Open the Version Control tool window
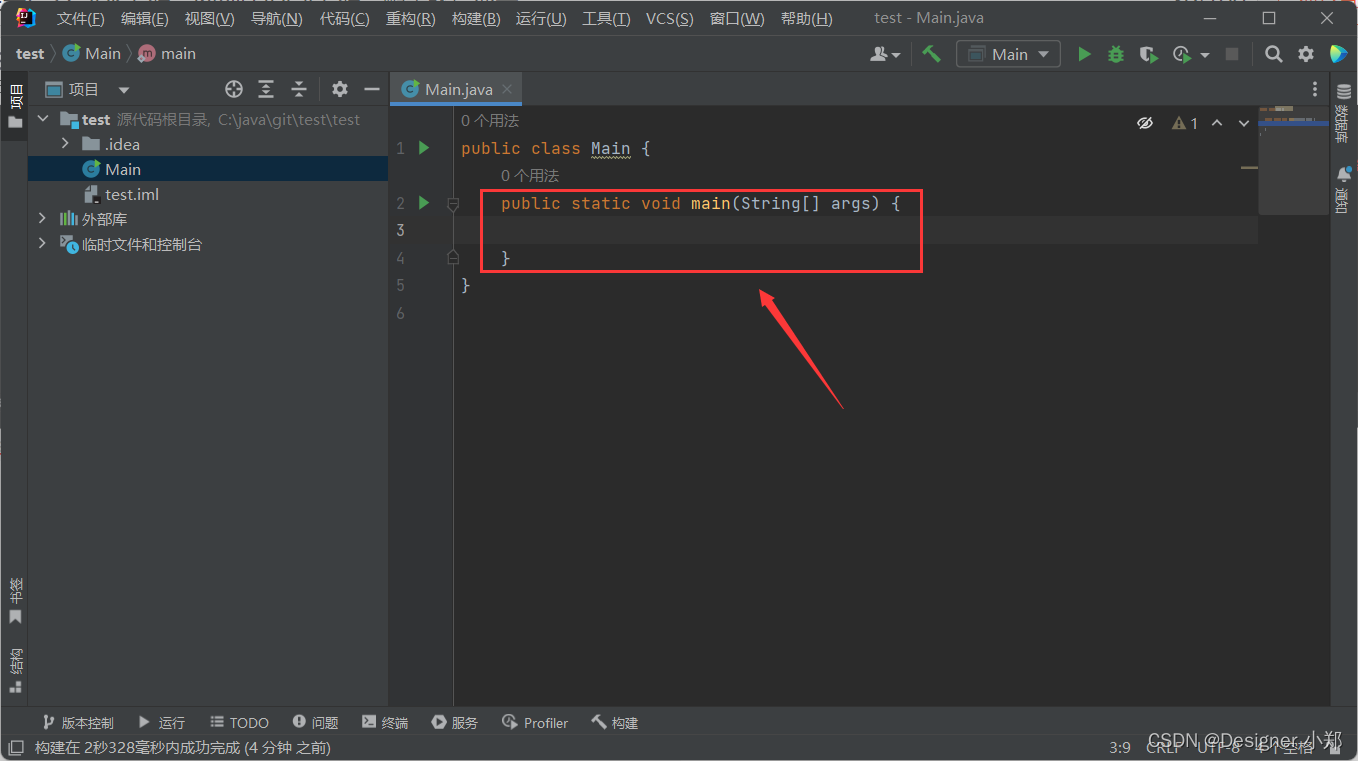1358x761 pixels. [x=78, y=722]
